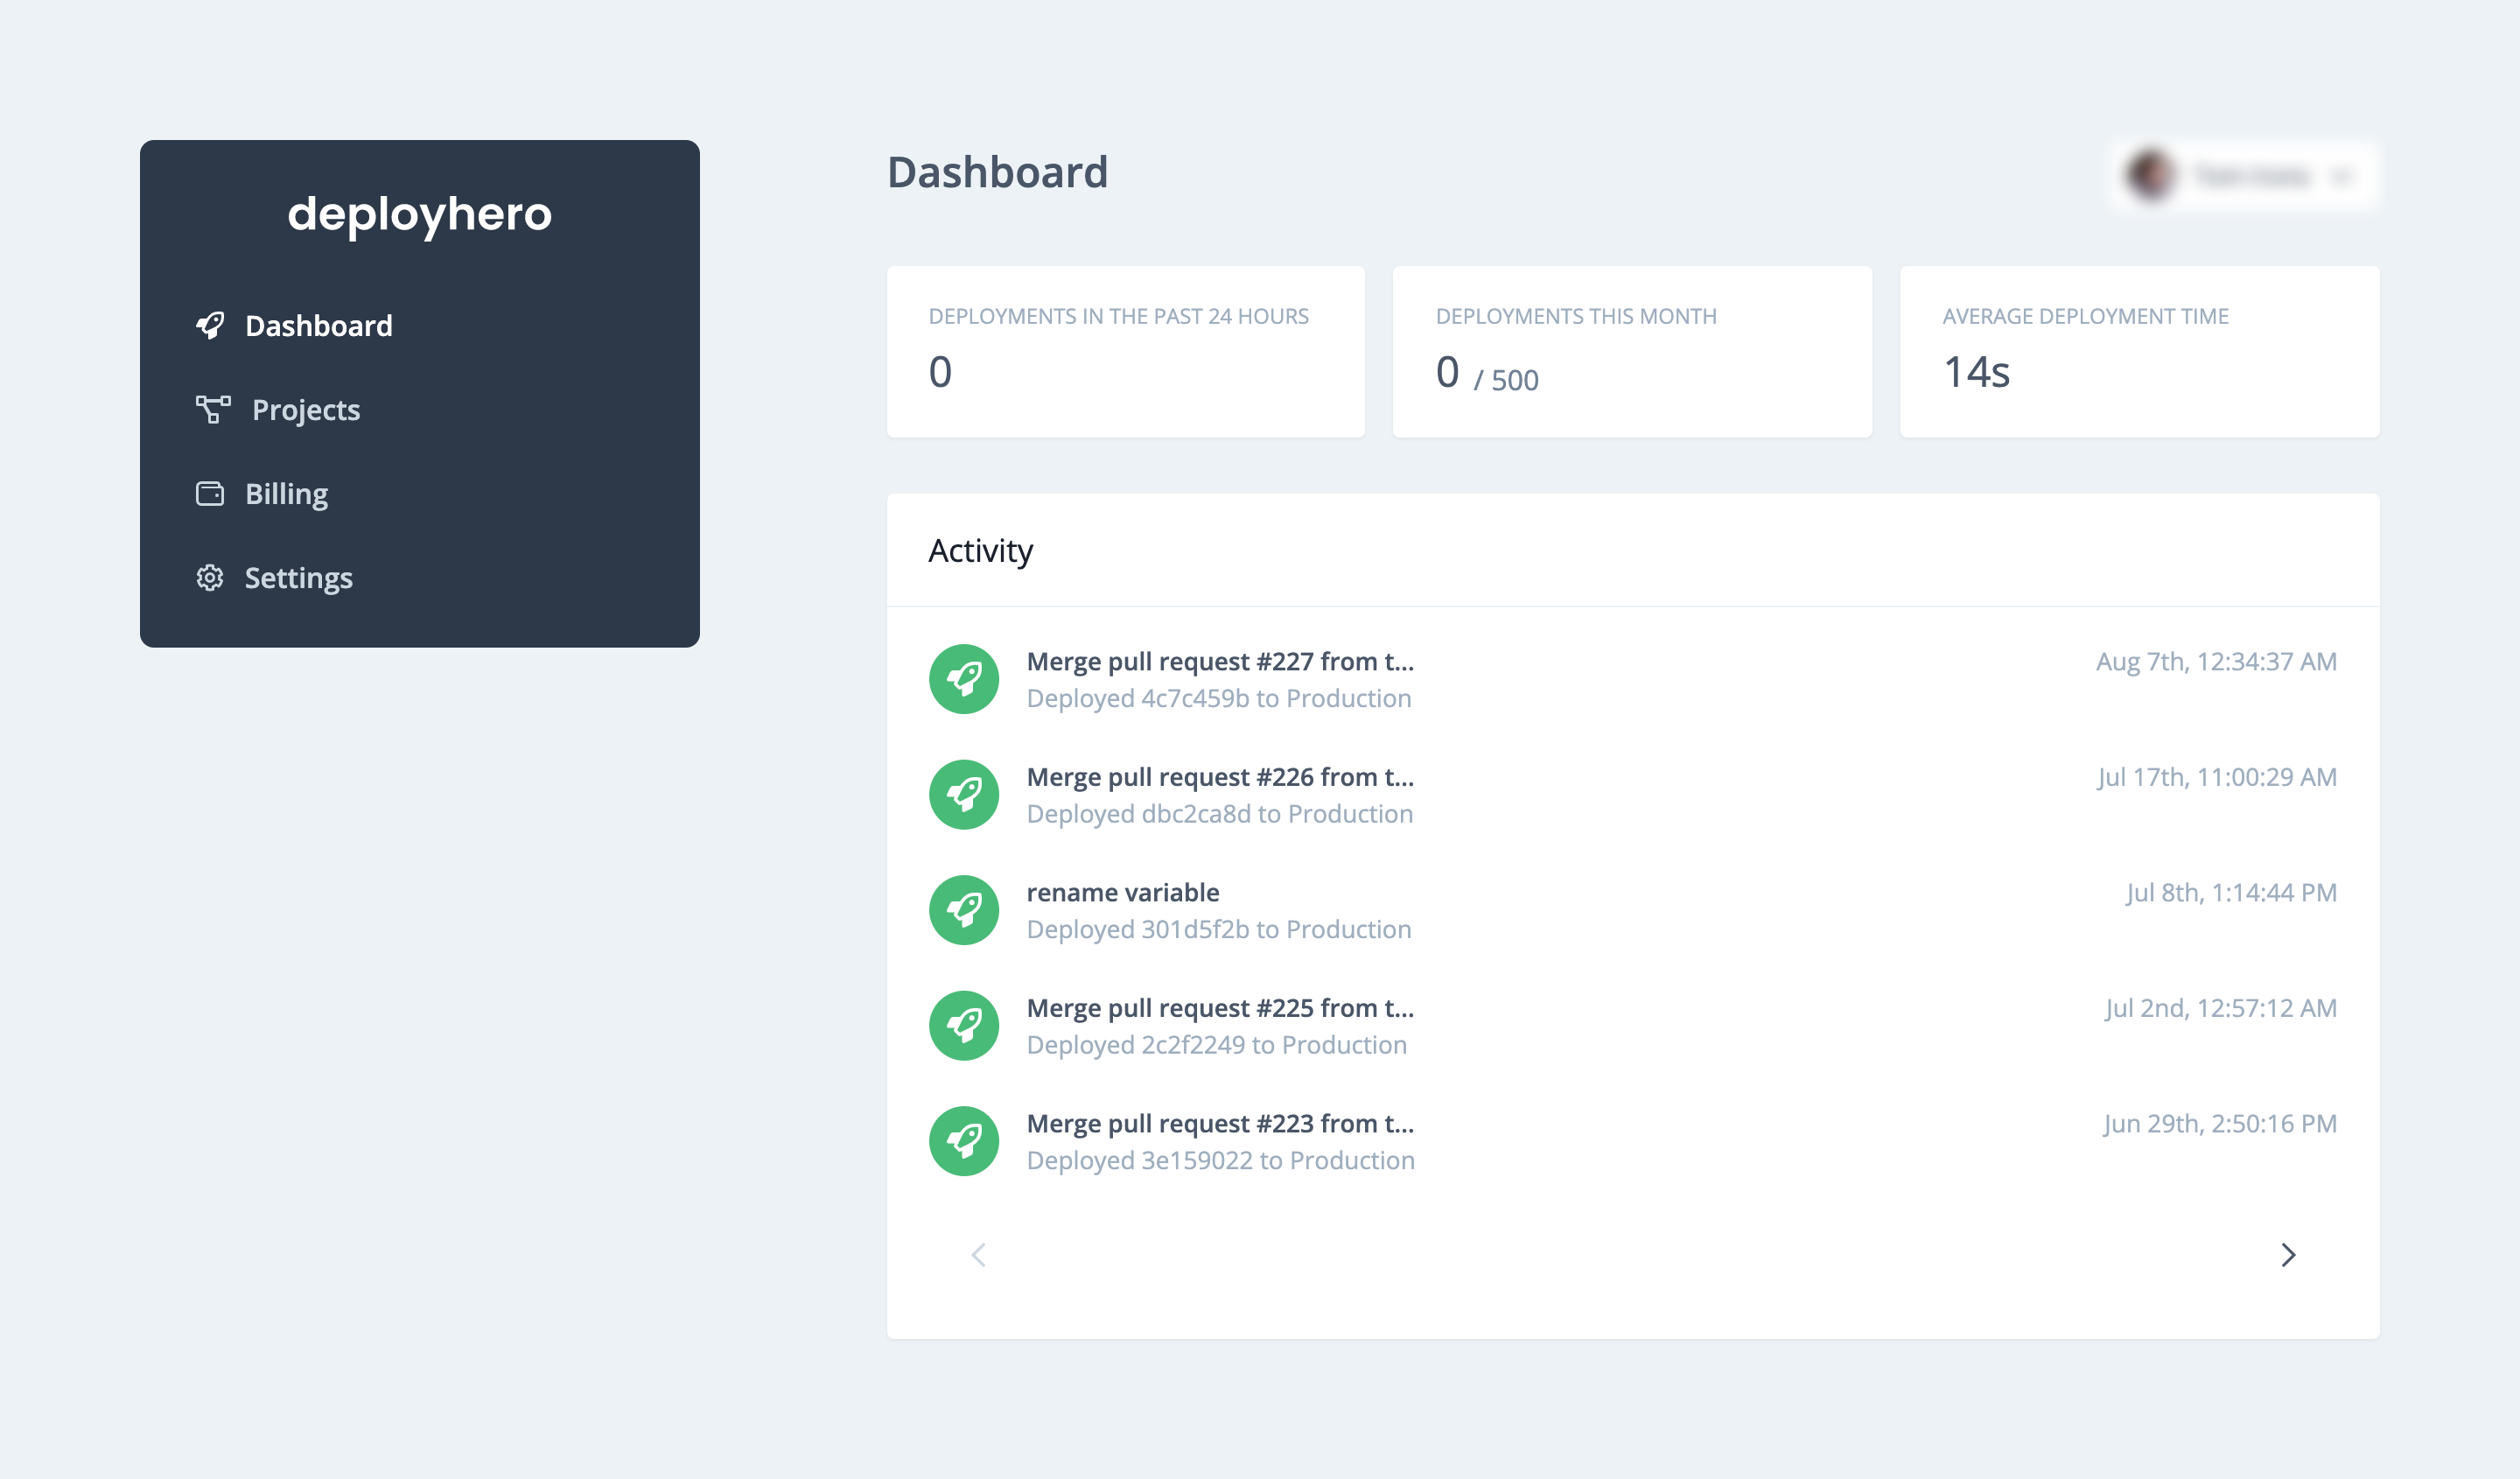Click the rename variable deployment entry
This screenshot has width=2520, height=1479.
tap(1122, 892)
